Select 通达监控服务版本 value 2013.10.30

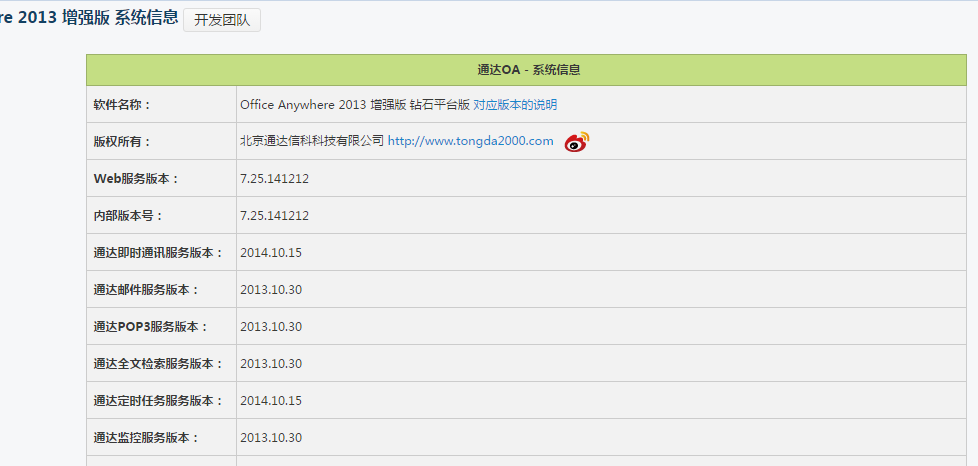point(271,438)
